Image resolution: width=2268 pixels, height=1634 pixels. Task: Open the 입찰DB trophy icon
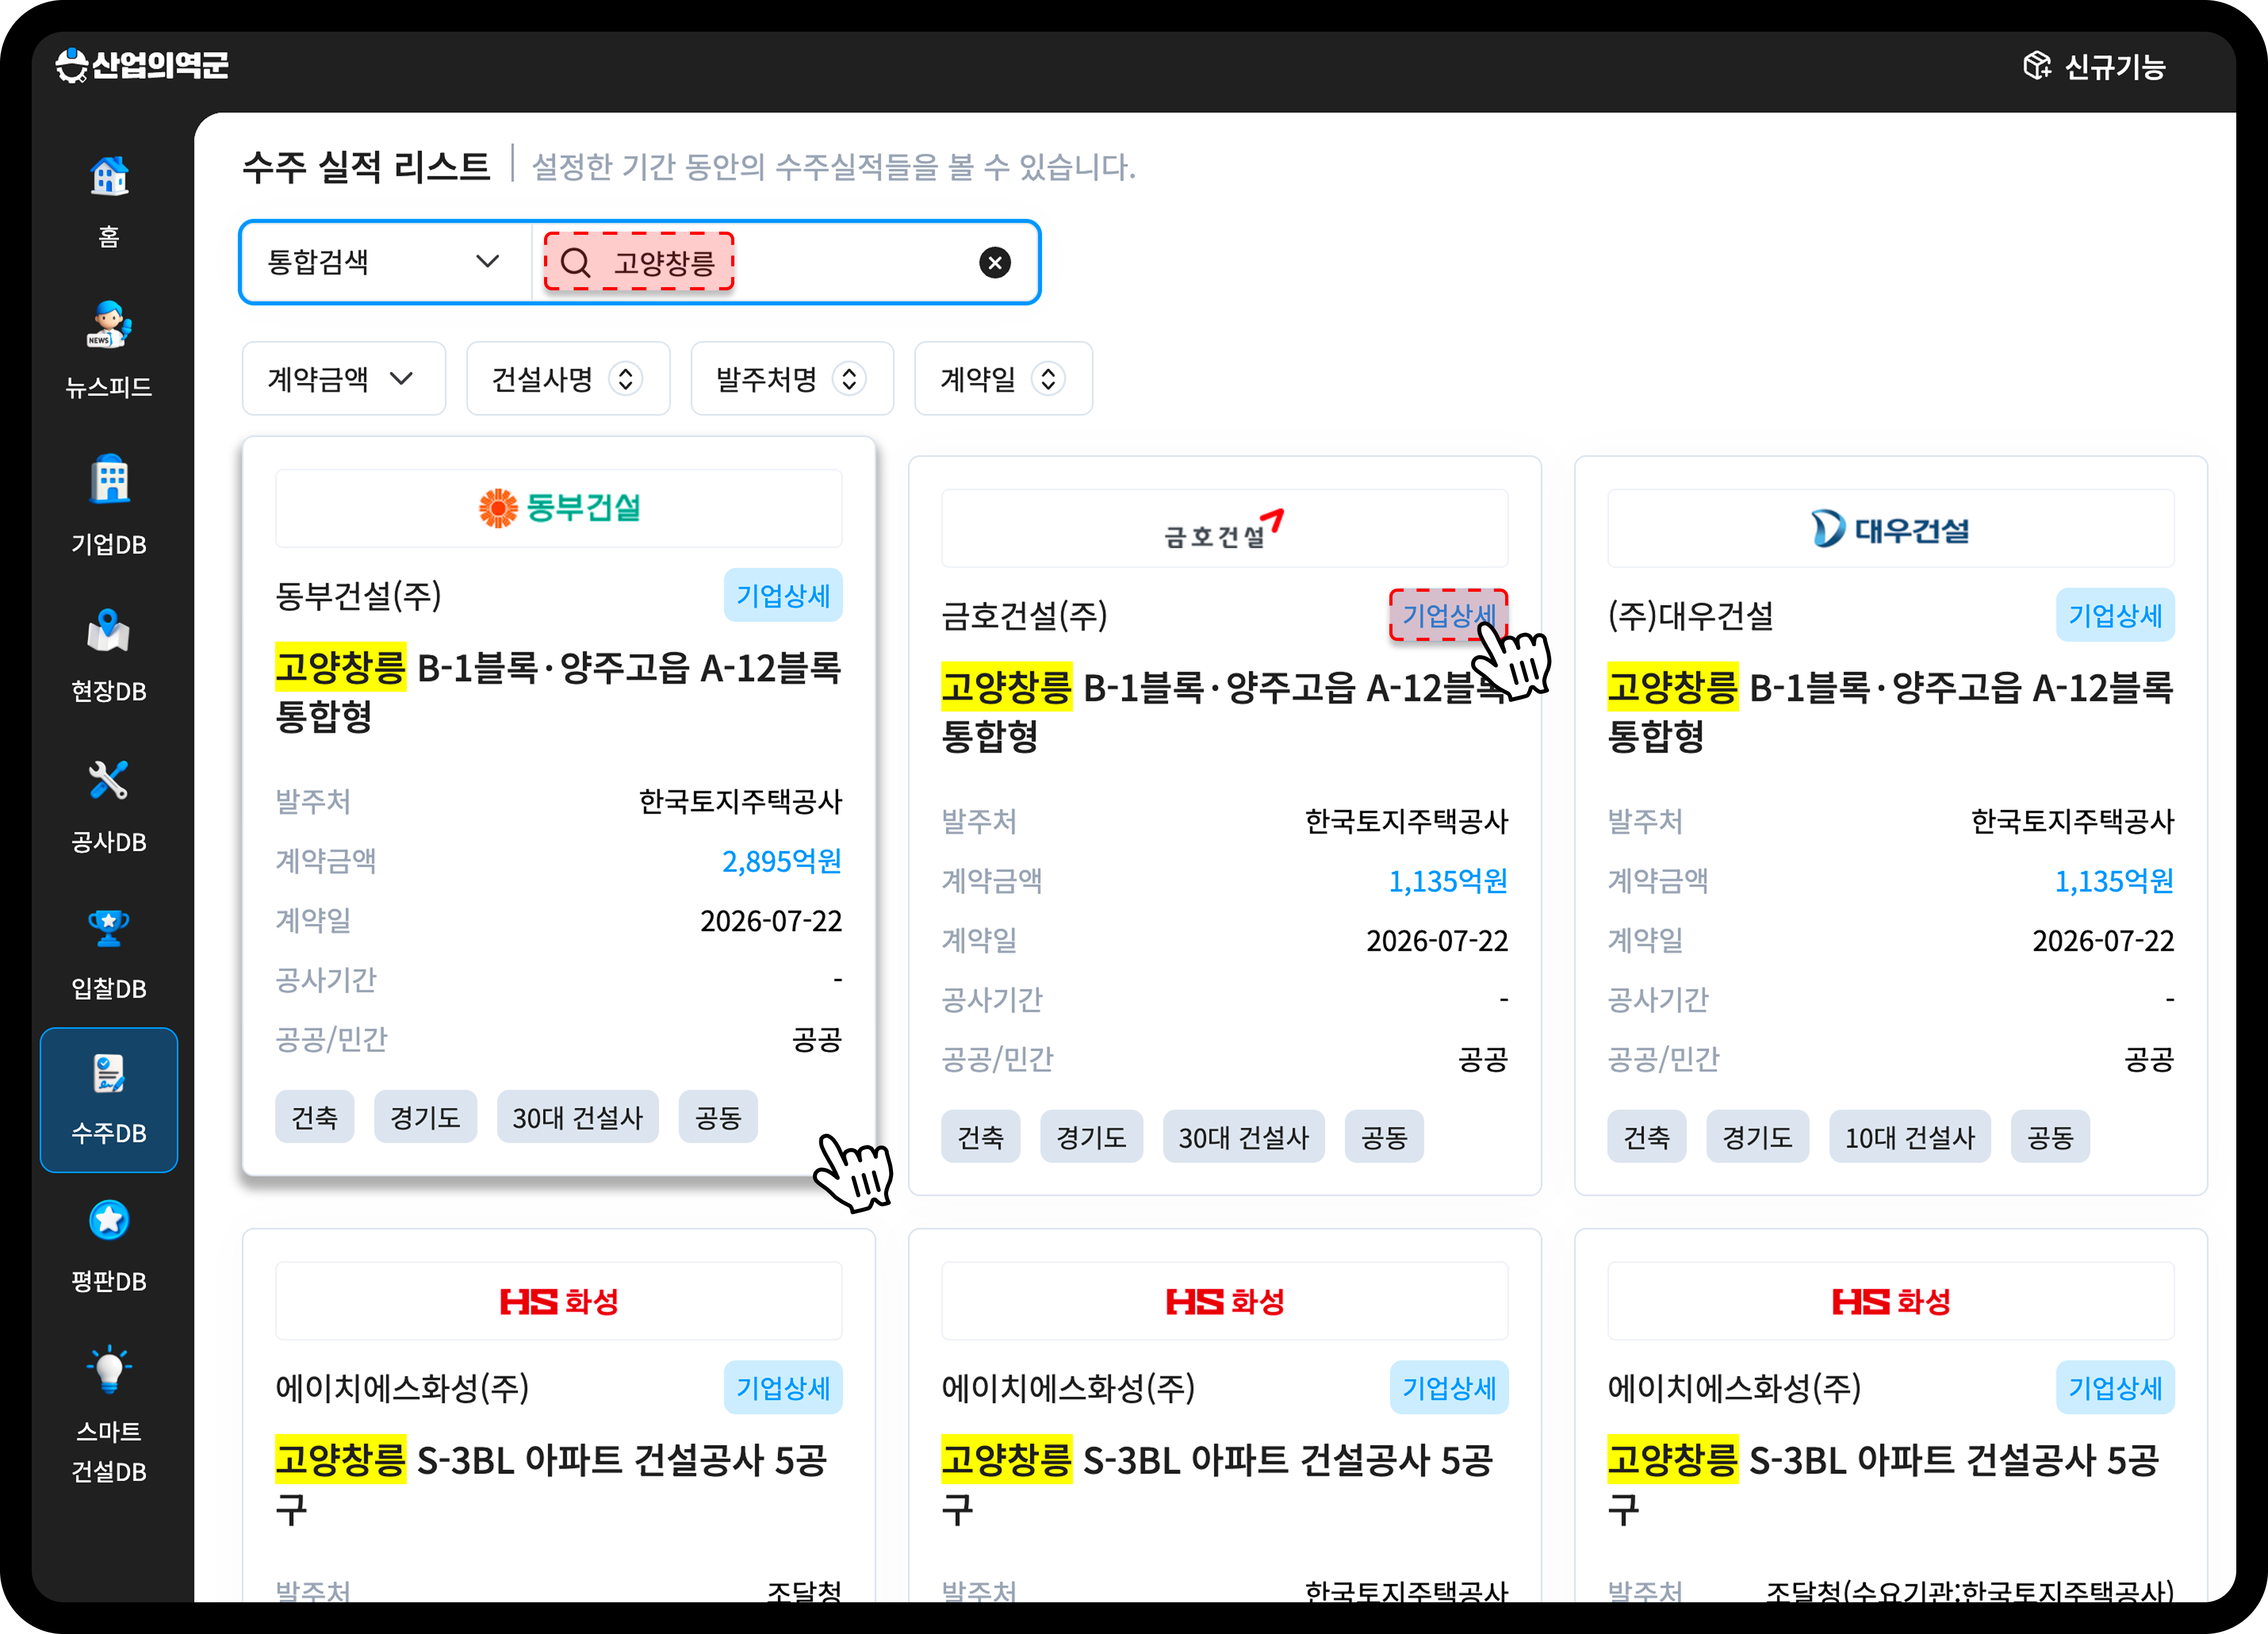(109, 929)
